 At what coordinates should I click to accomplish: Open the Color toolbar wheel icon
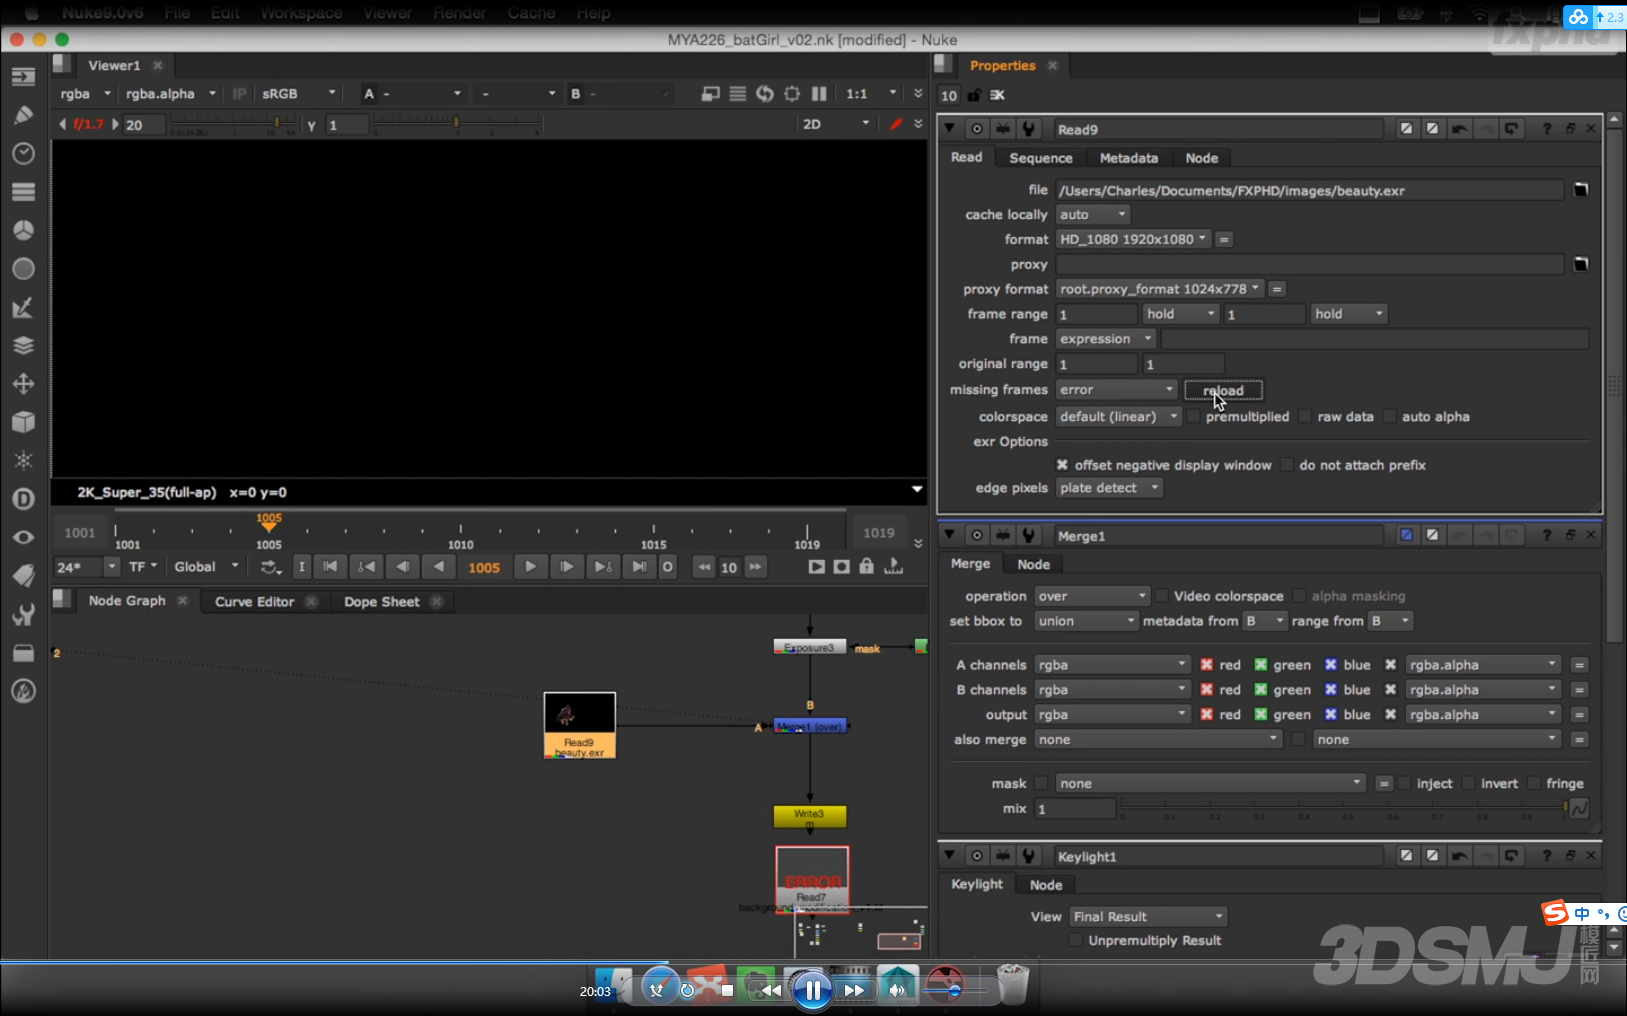point(23,230)
